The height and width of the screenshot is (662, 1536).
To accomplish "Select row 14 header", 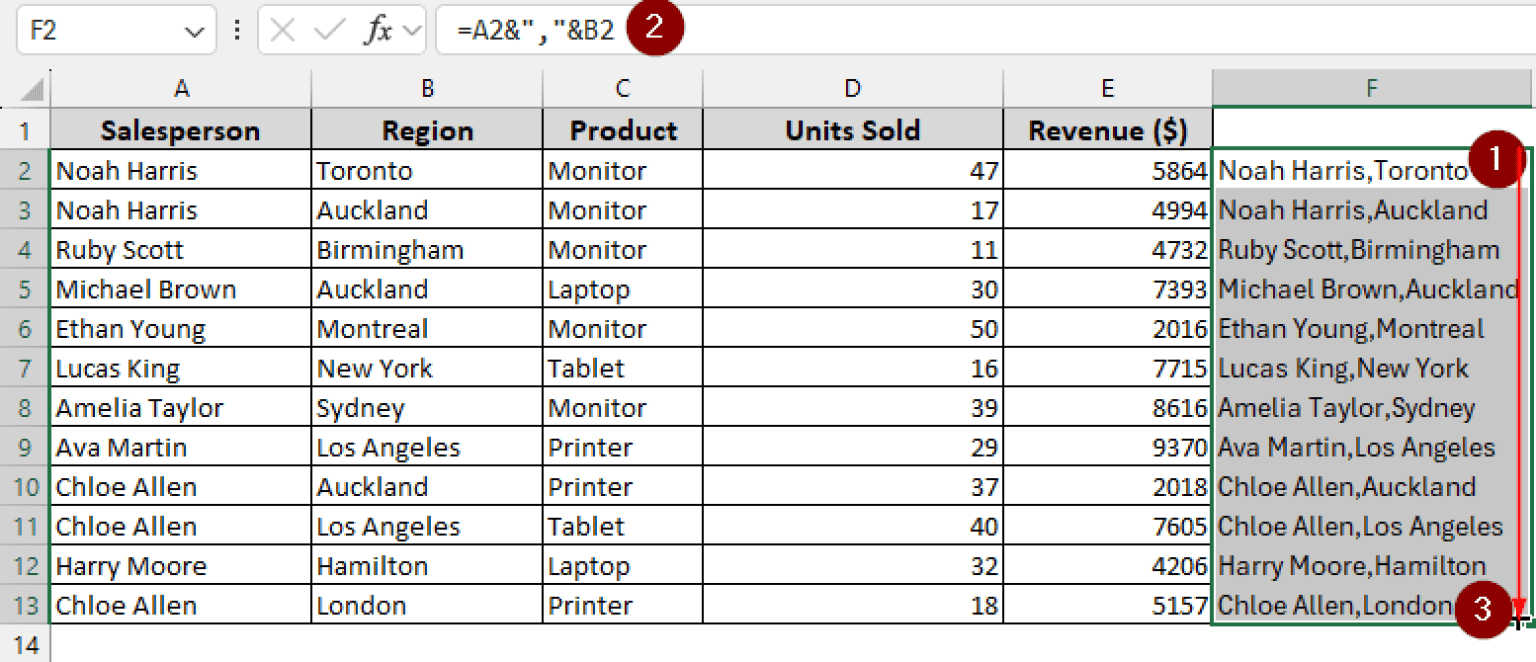I will 25,643.
